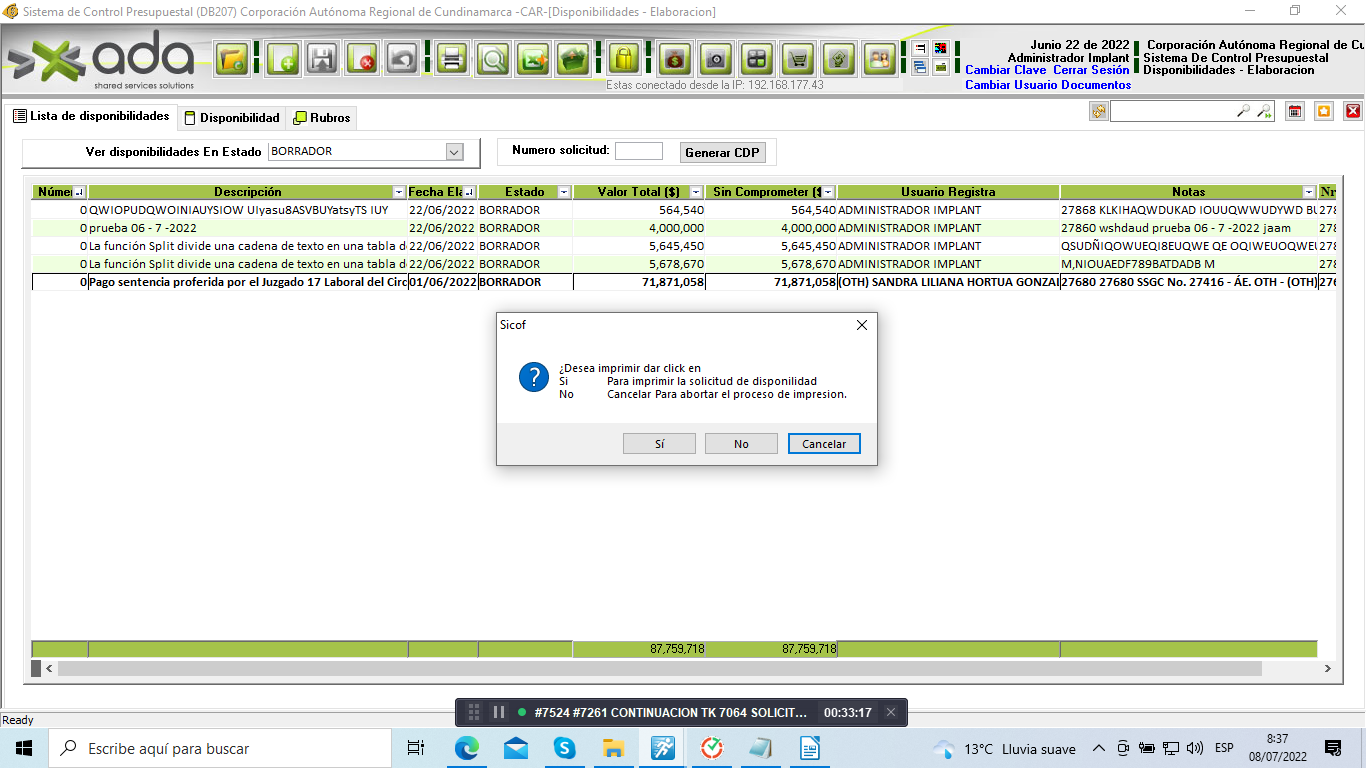
Task: Switch to the Rubros tab
Action: point(321,118)
